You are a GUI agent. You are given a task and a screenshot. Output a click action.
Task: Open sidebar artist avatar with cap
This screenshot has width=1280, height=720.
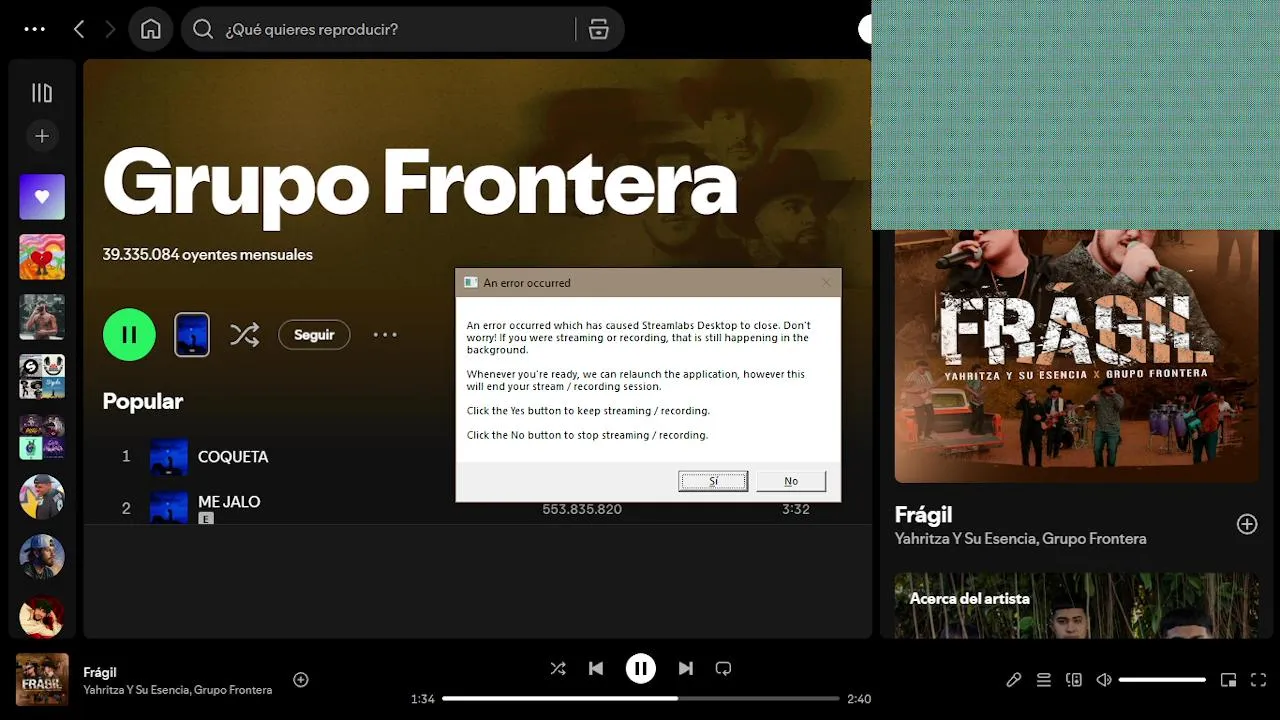point(42,497)
